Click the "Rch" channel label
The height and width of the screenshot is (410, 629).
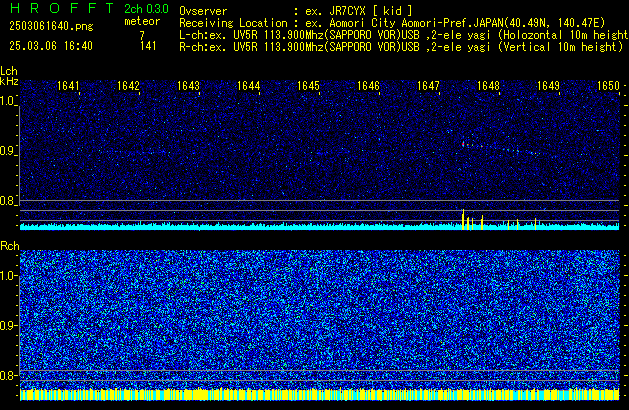click(x=10, y=246)
